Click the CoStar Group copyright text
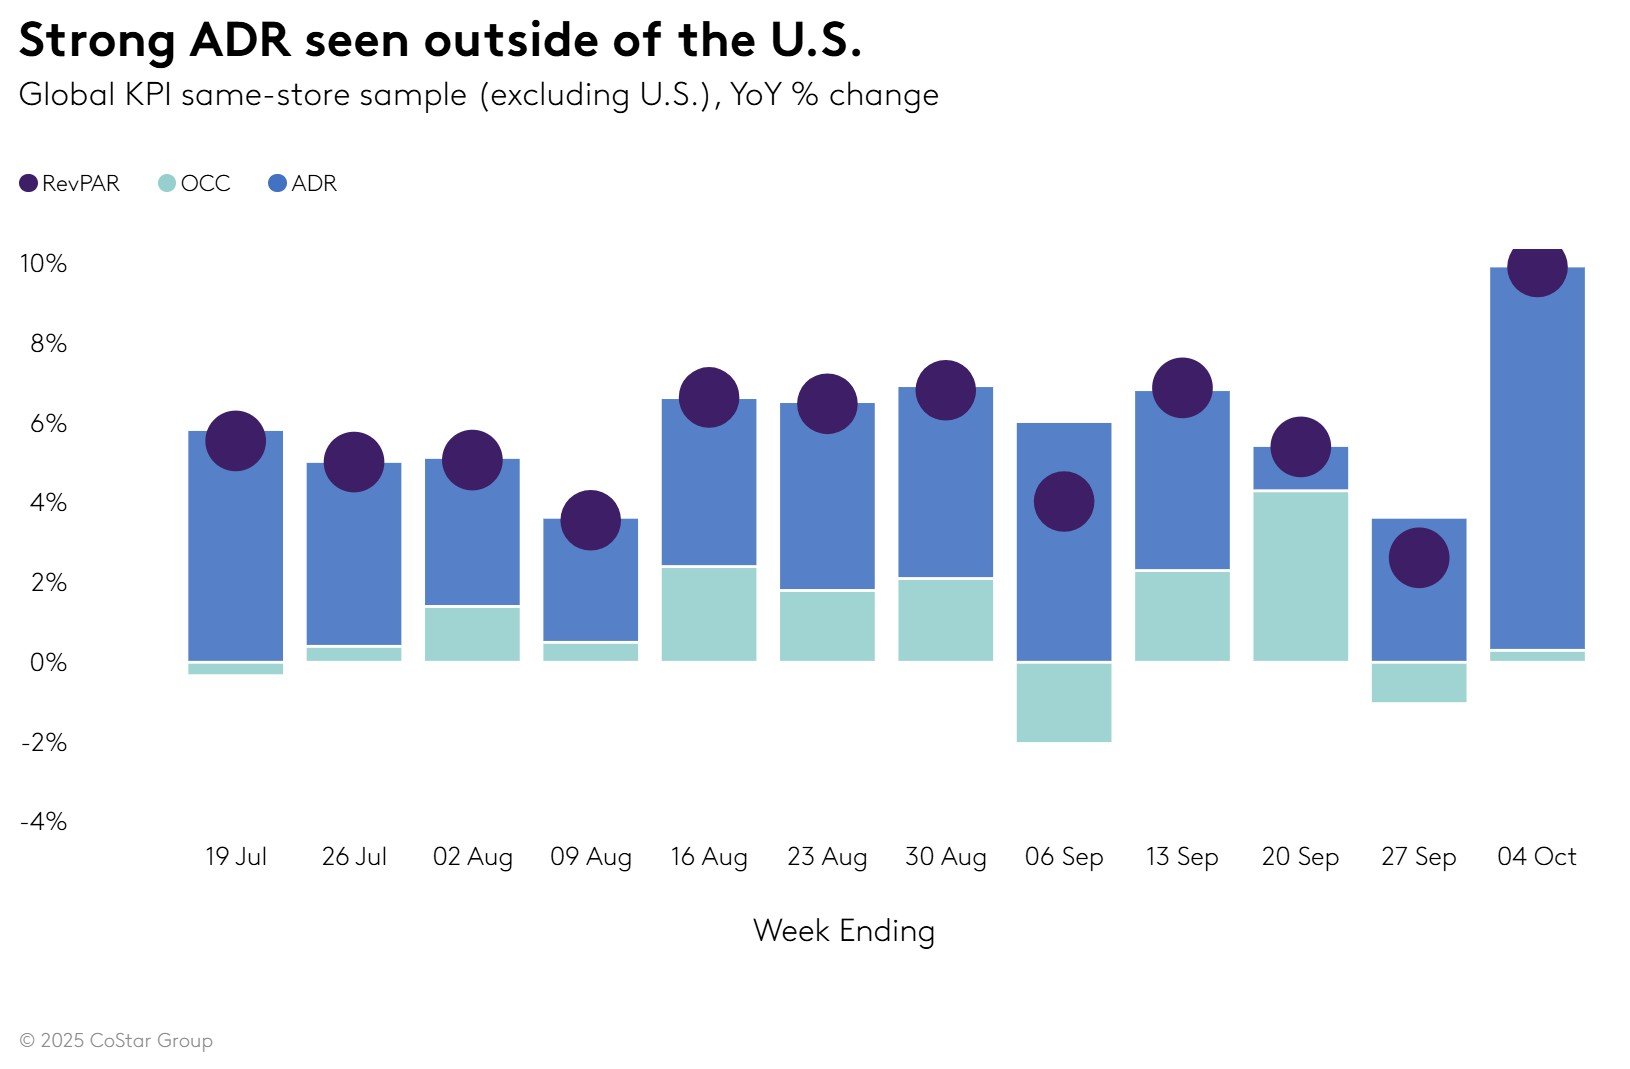Image resolution: width=1630 pixels, height=1069 pixels. [116, 1041]
